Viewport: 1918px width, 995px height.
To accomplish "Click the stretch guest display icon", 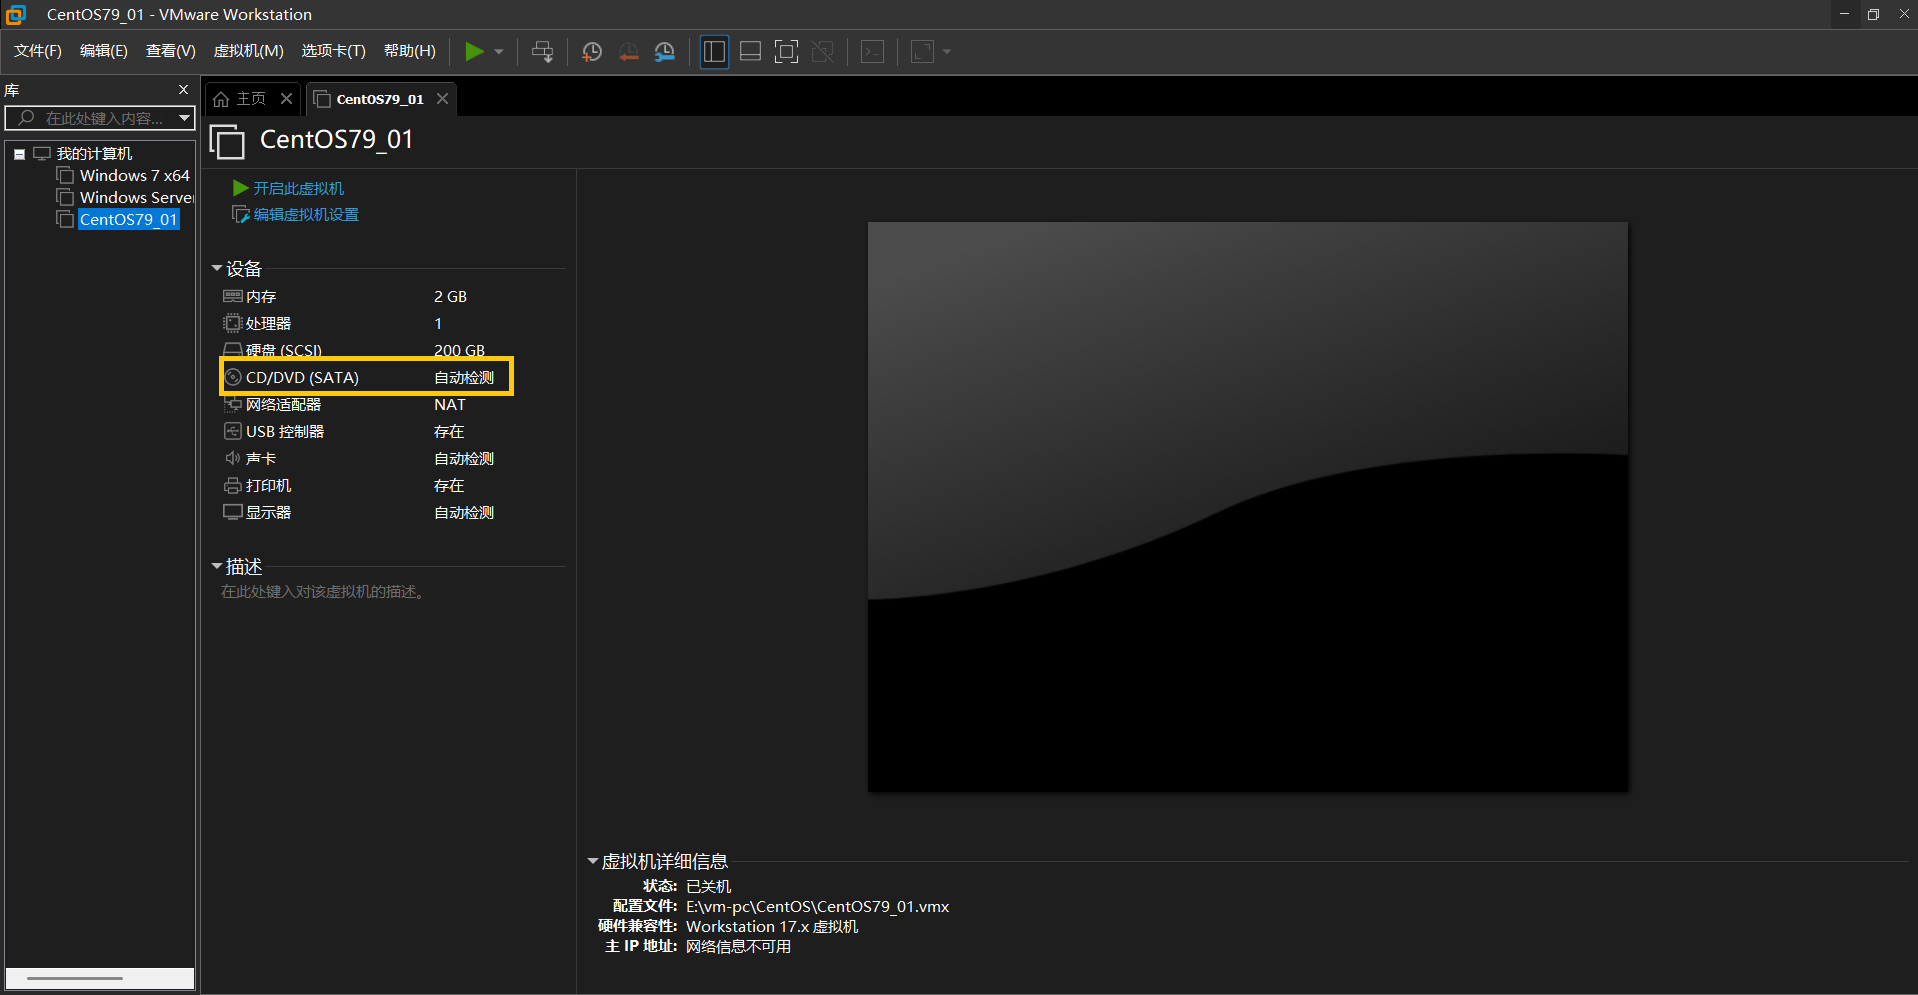I will pos(922,52).
